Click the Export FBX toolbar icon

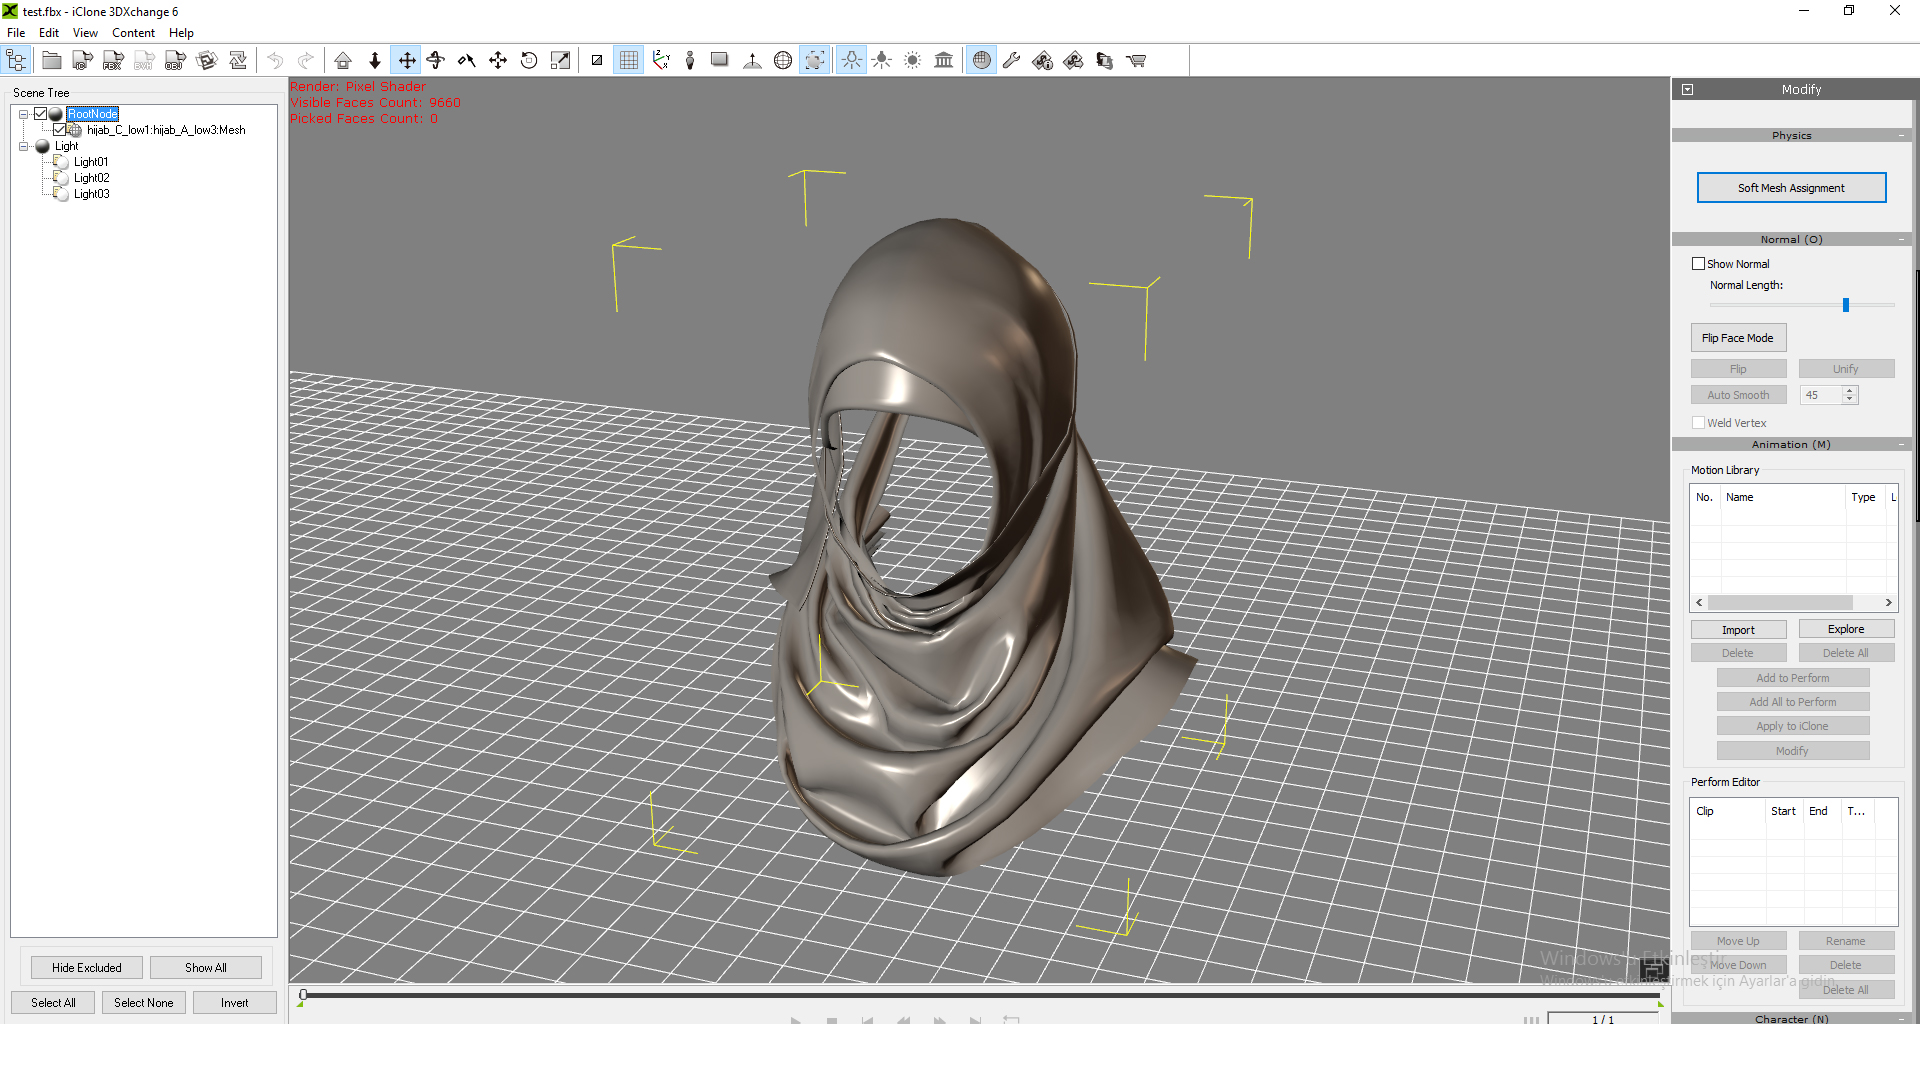point(113,61)
